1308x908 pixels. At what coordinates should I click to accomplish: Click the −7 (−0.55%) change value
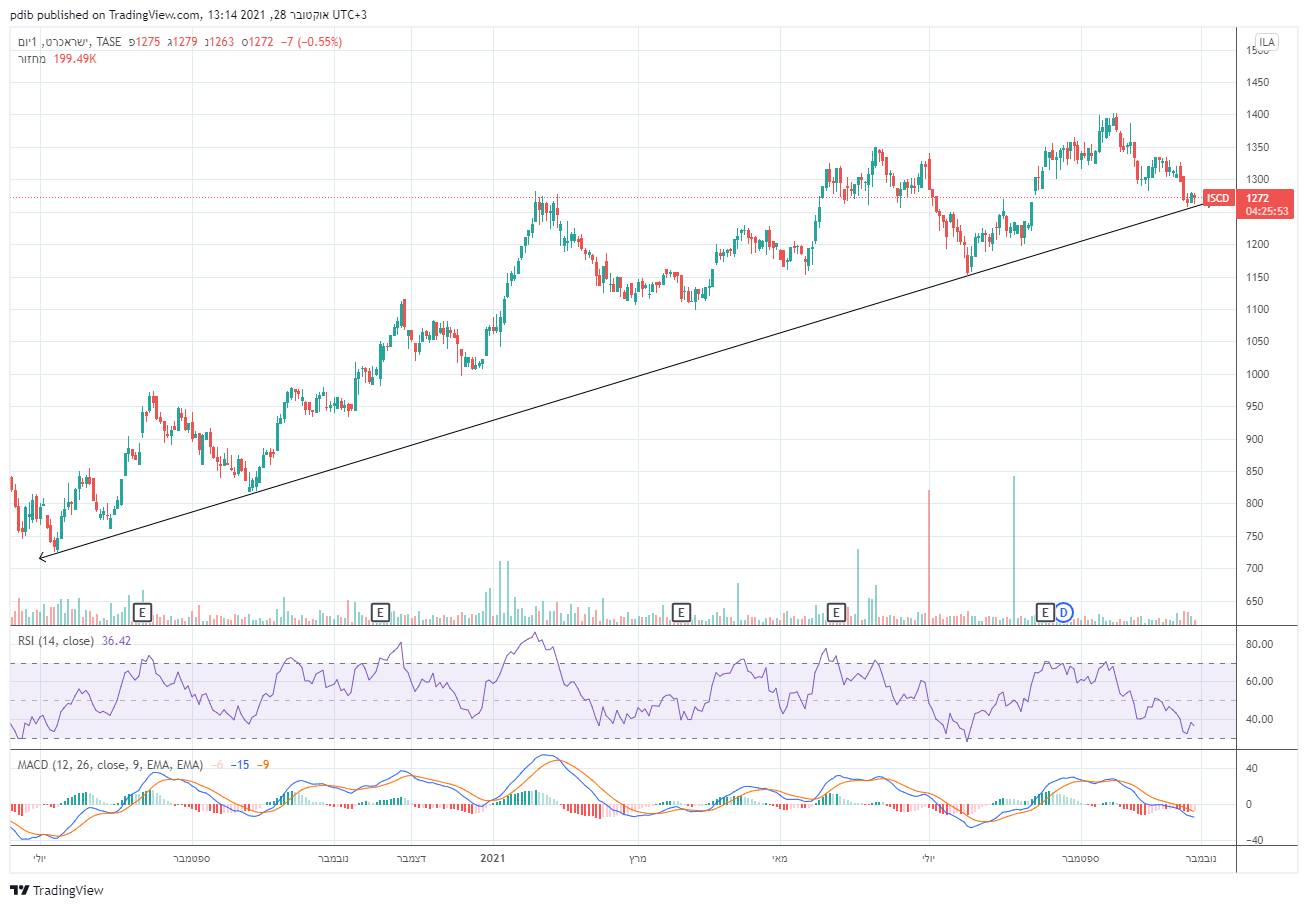click(x=311, y=42)
